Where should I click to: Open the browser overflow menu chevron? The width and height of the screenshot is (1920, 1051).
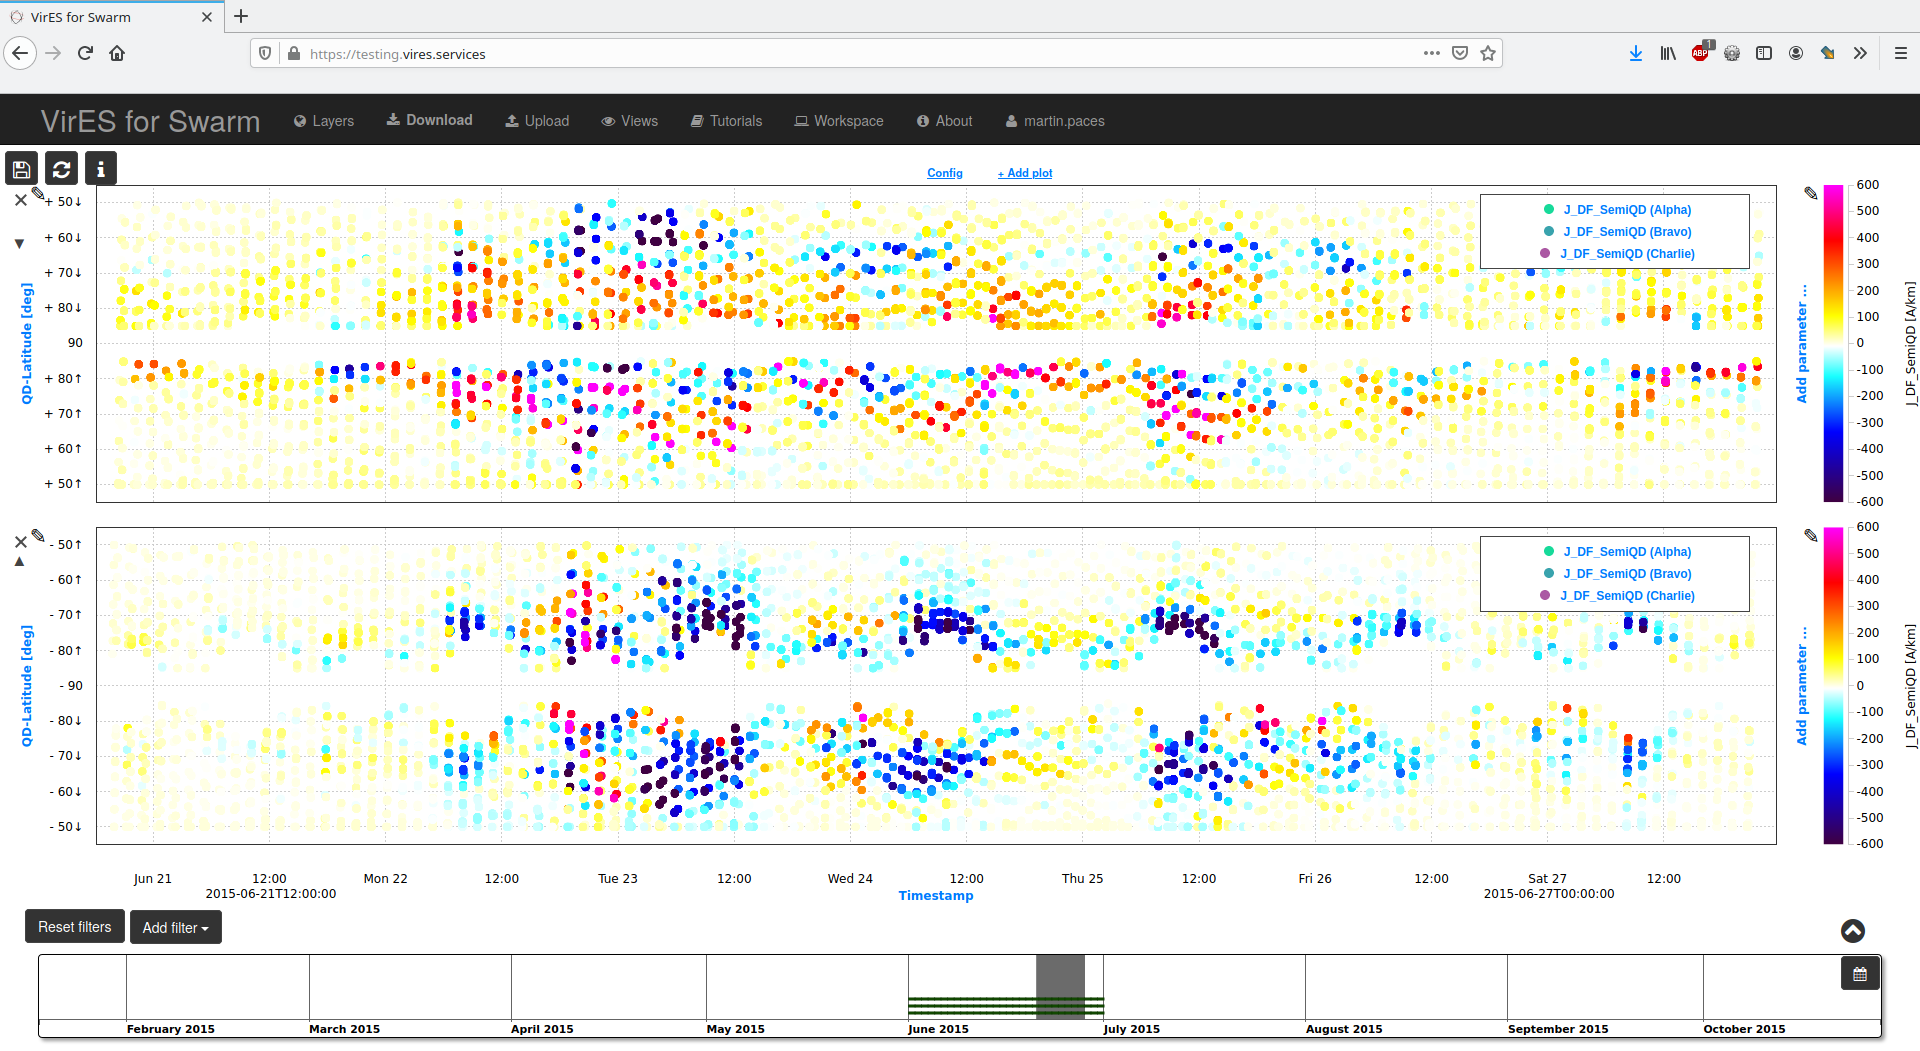tap(1860, 53)
